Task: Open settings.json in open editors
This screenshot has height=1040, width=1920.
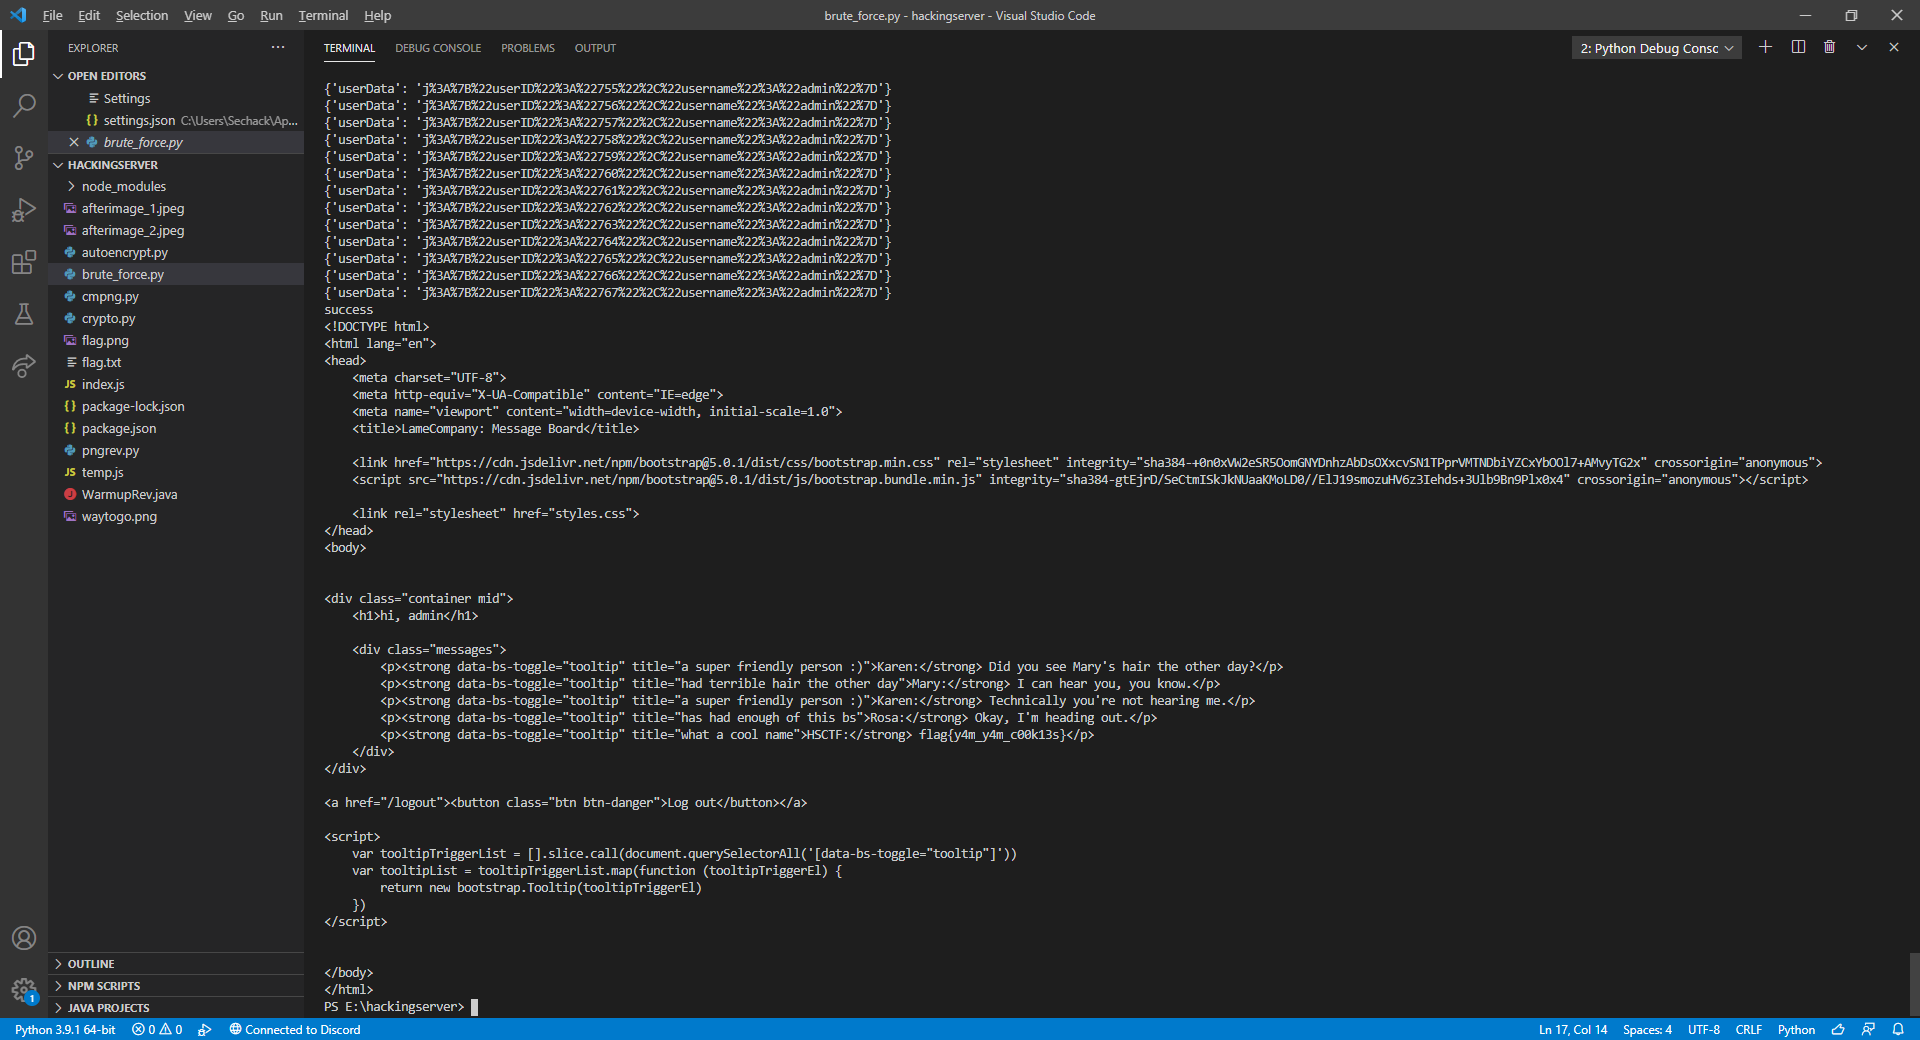Action: tap(176, 121)
